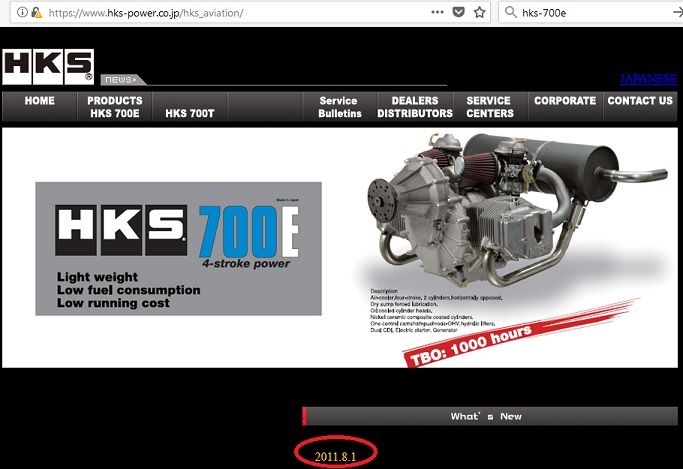
Task: Open SERVICE CENTERS page
Action: [x=490, y=107]
